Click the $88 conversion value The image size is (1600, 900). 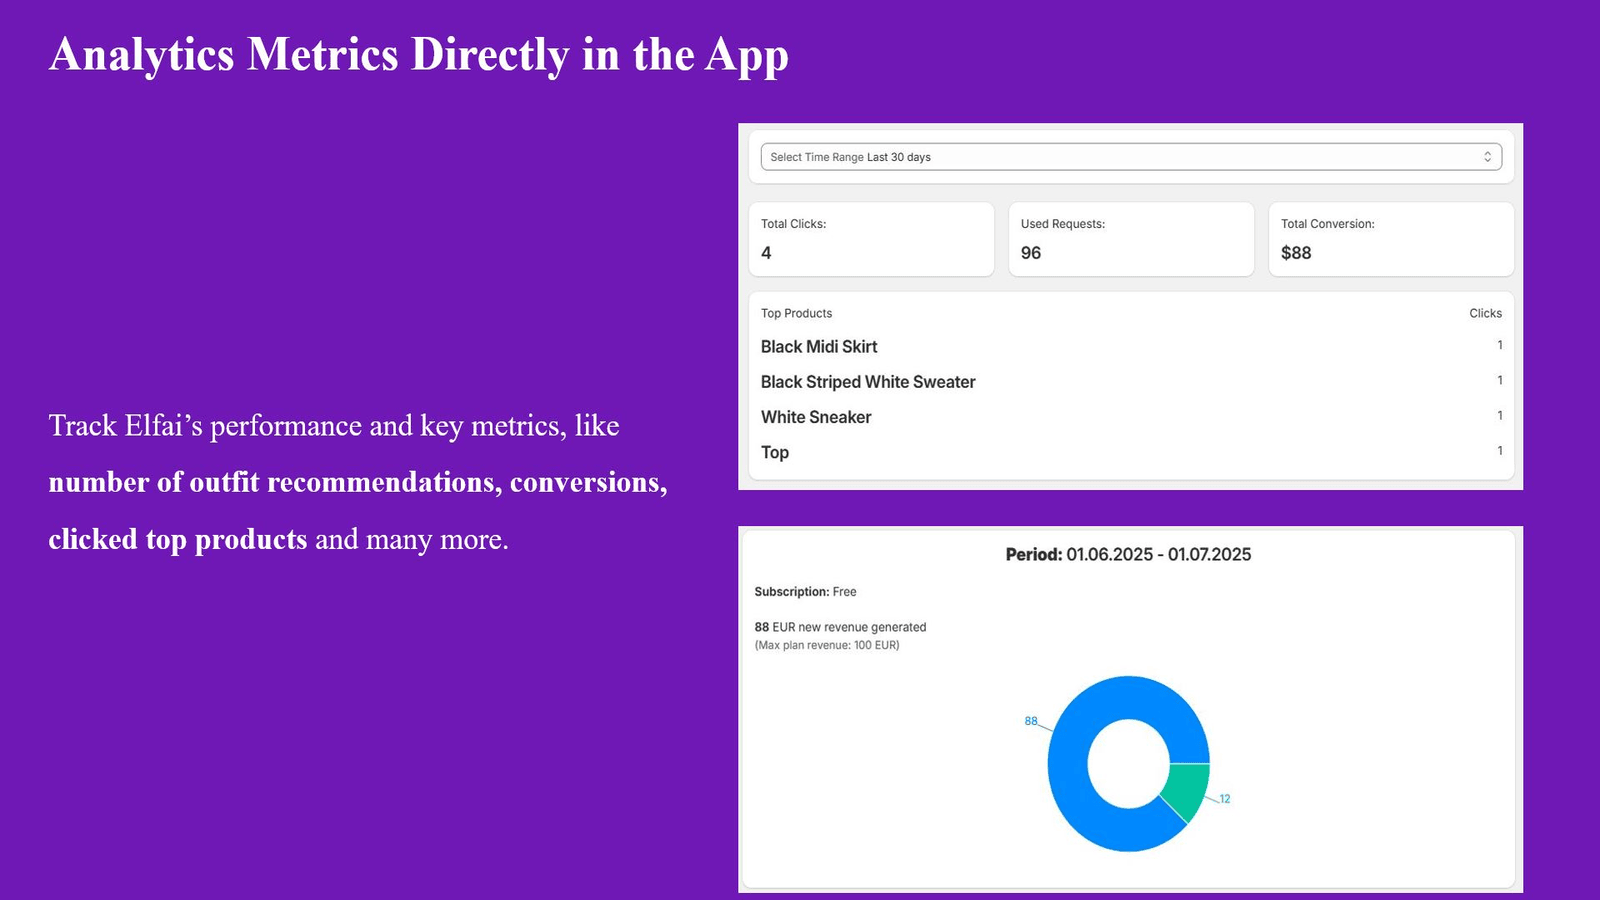(1296, 253)
